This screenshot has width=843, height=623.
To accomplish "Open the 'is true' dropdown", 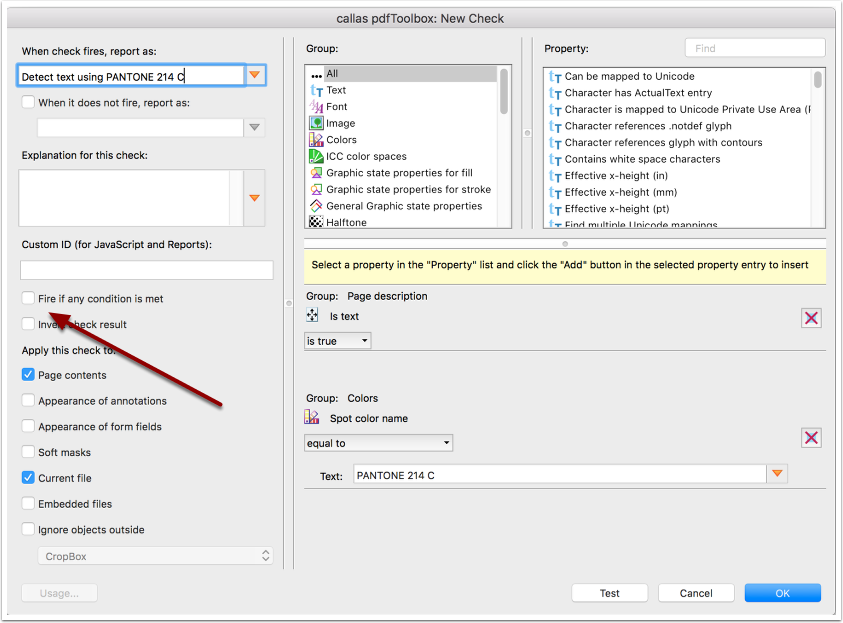I will pos(338,341).
